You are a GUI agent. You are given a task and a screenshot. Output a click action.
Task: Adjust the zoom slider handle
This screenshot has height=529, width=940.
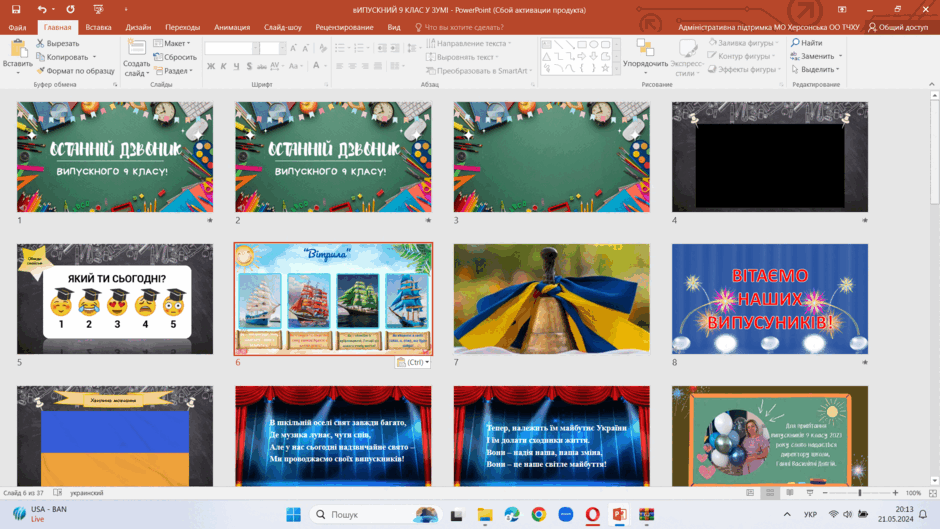pyautogui.click(x=860, y=492)
